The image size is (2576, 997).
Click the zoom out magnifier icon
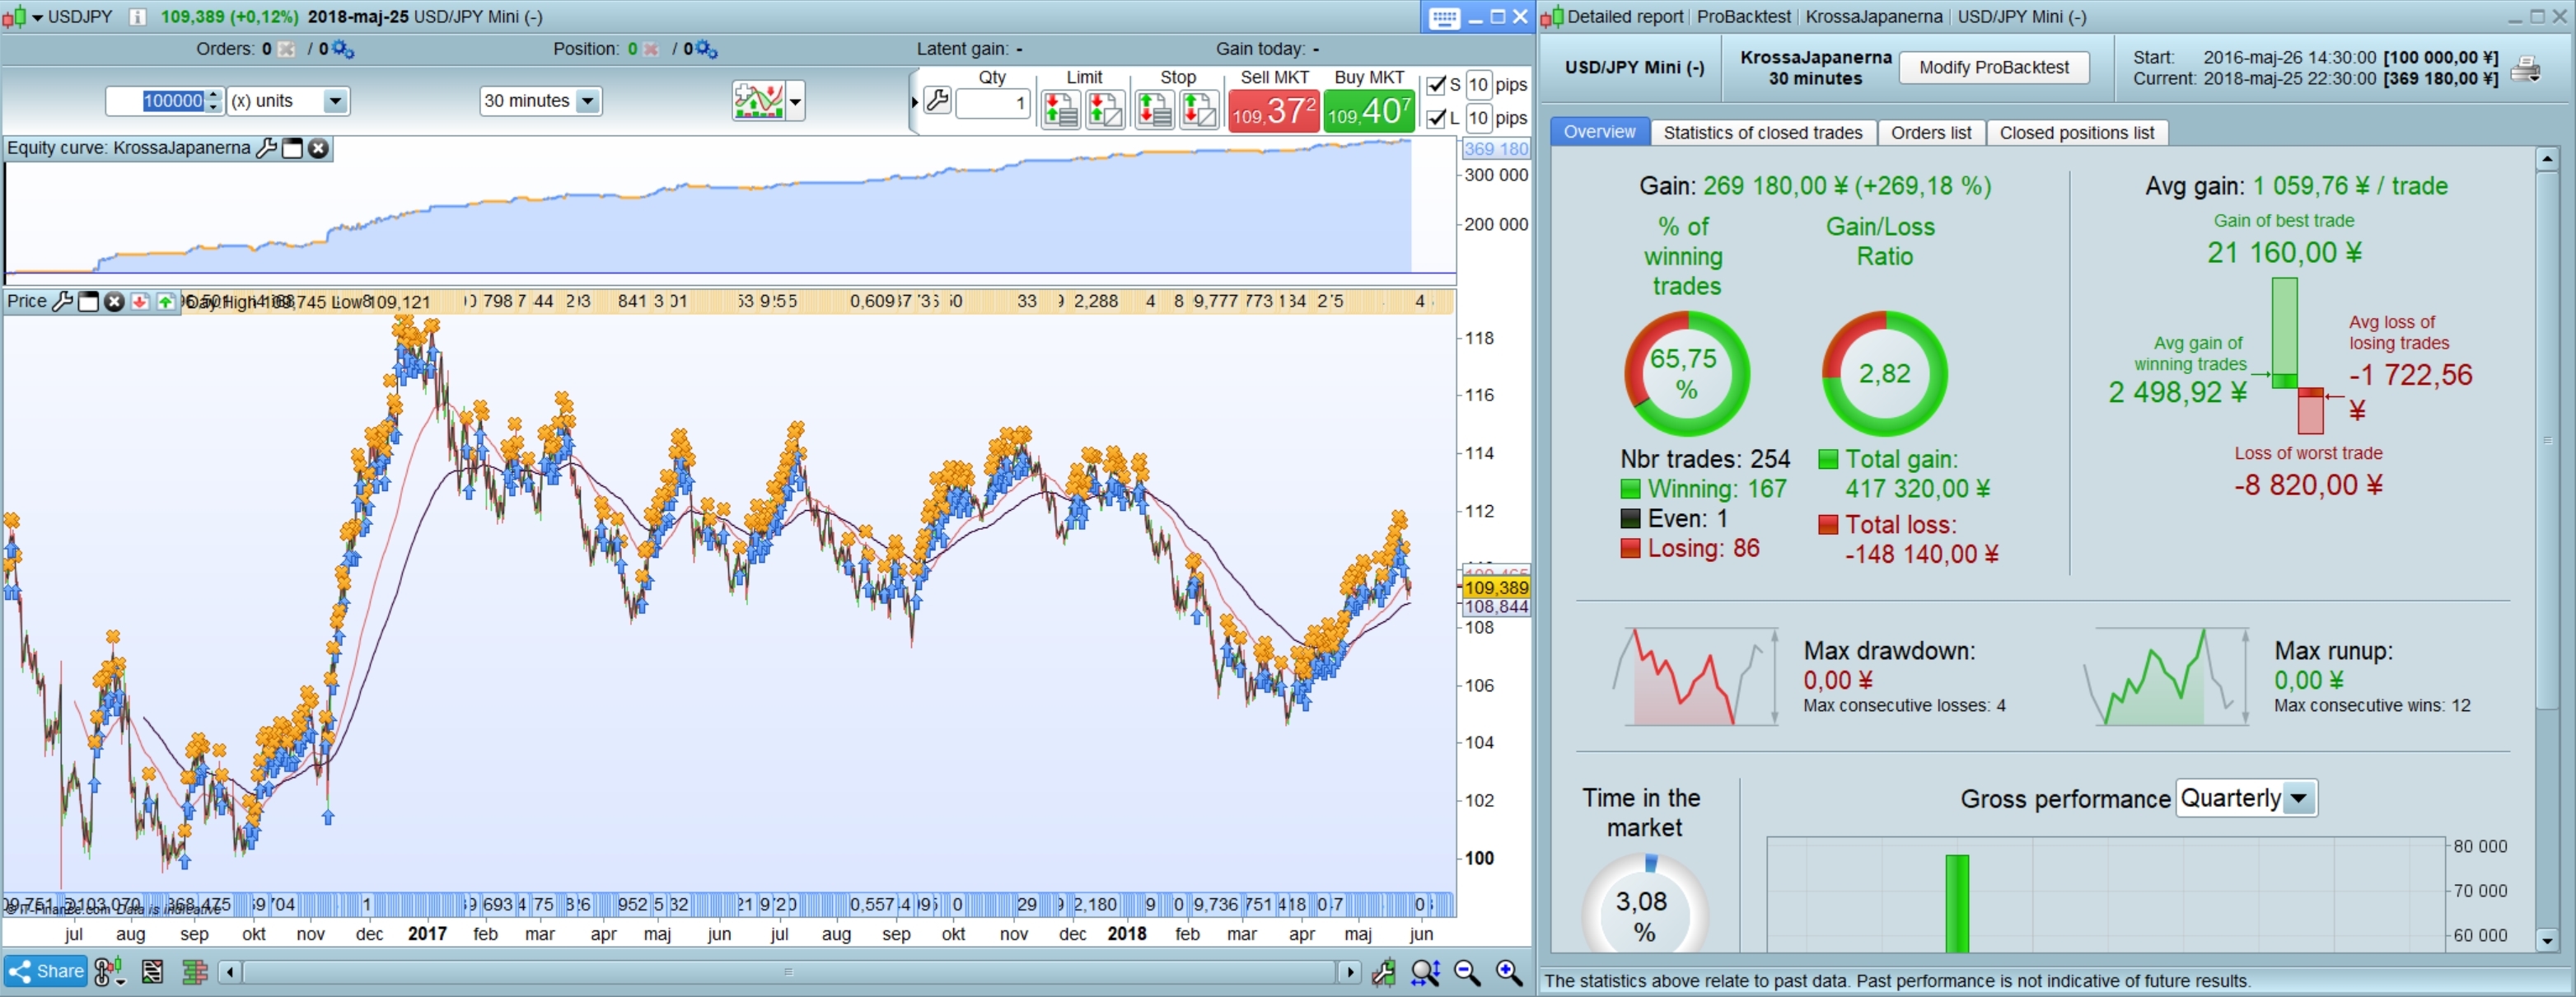(x=1466, y=972)
